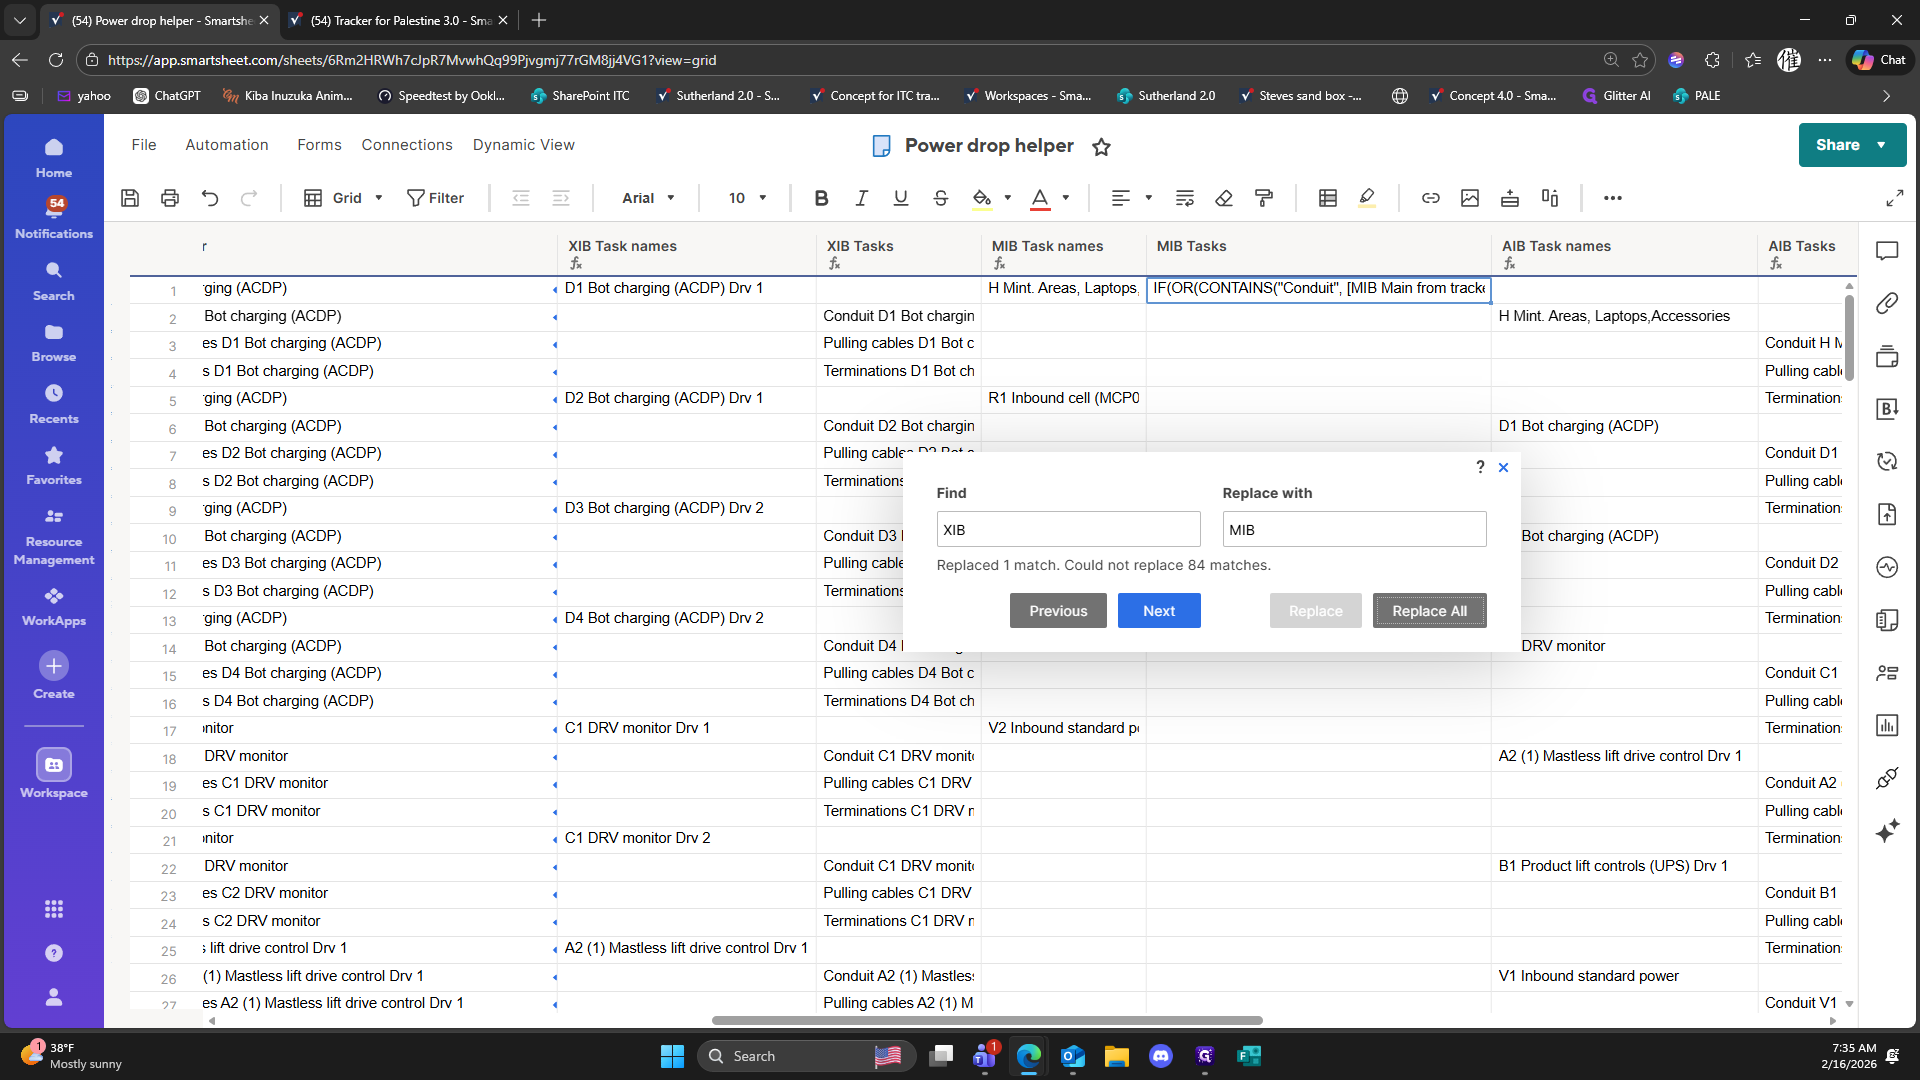
Task: Click the Print icon
Action: click(x=170, y=198)
